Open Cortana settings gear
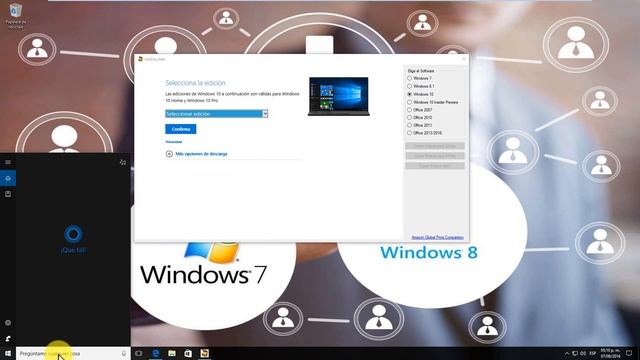 point(8,323)
